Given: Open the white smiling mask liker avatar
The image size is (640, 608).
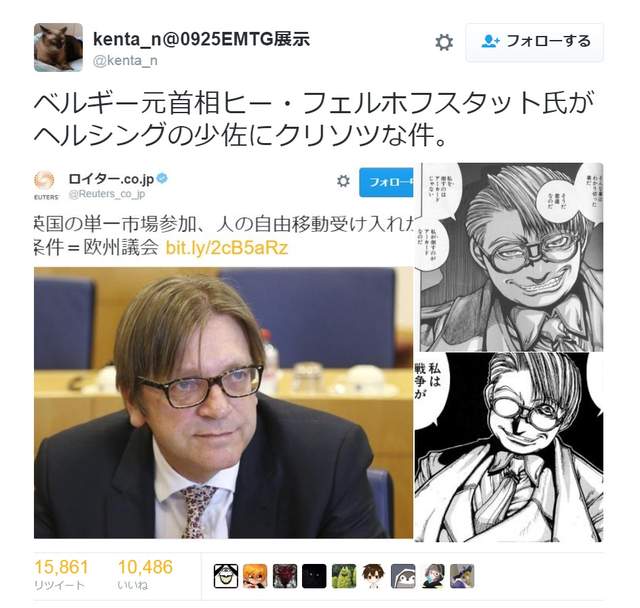Looking at the screenshot, I should tap(226, 576).
